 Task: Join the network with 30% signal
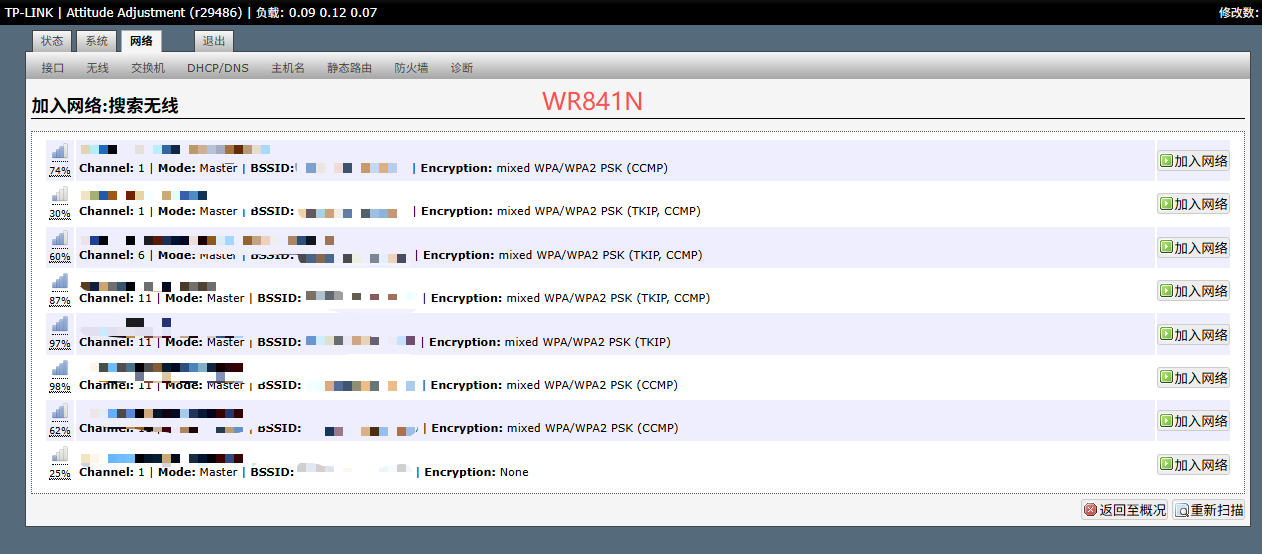pos(1193,204)
